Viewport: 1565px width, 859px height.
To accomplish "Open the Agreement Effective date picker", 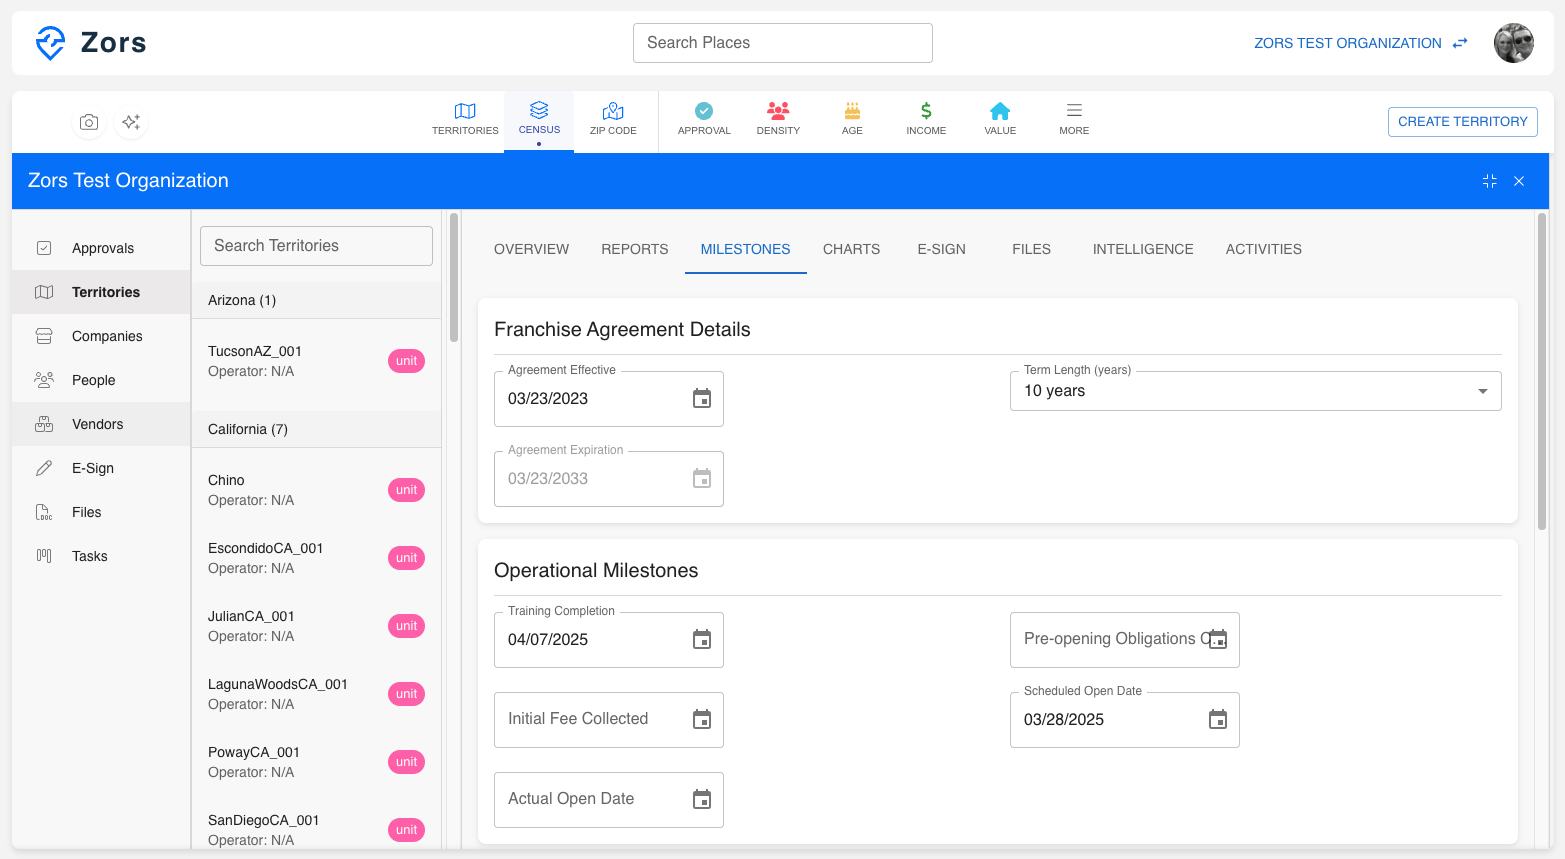I will coord(703,398).
